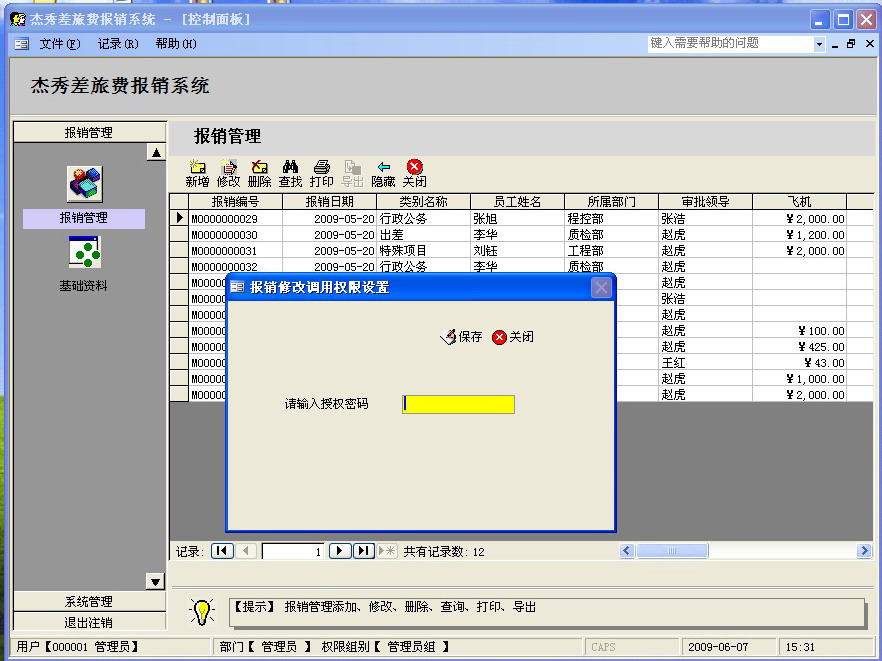Go to the previous record
The height and width of the screenshot is (661, 882).
tap(246, 551)
